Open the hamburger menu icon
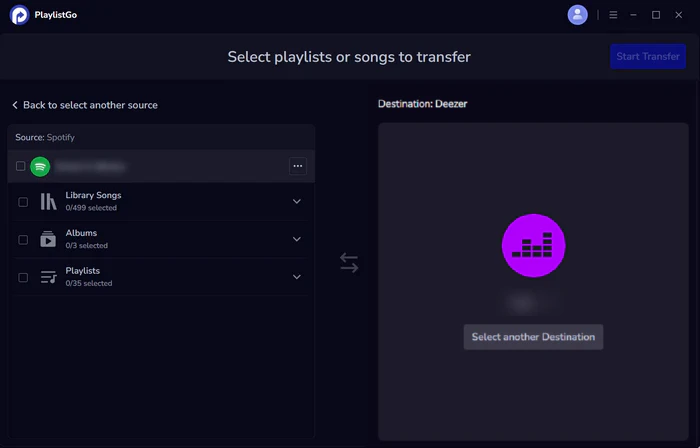700x448 pixels. tap(613, 15)
